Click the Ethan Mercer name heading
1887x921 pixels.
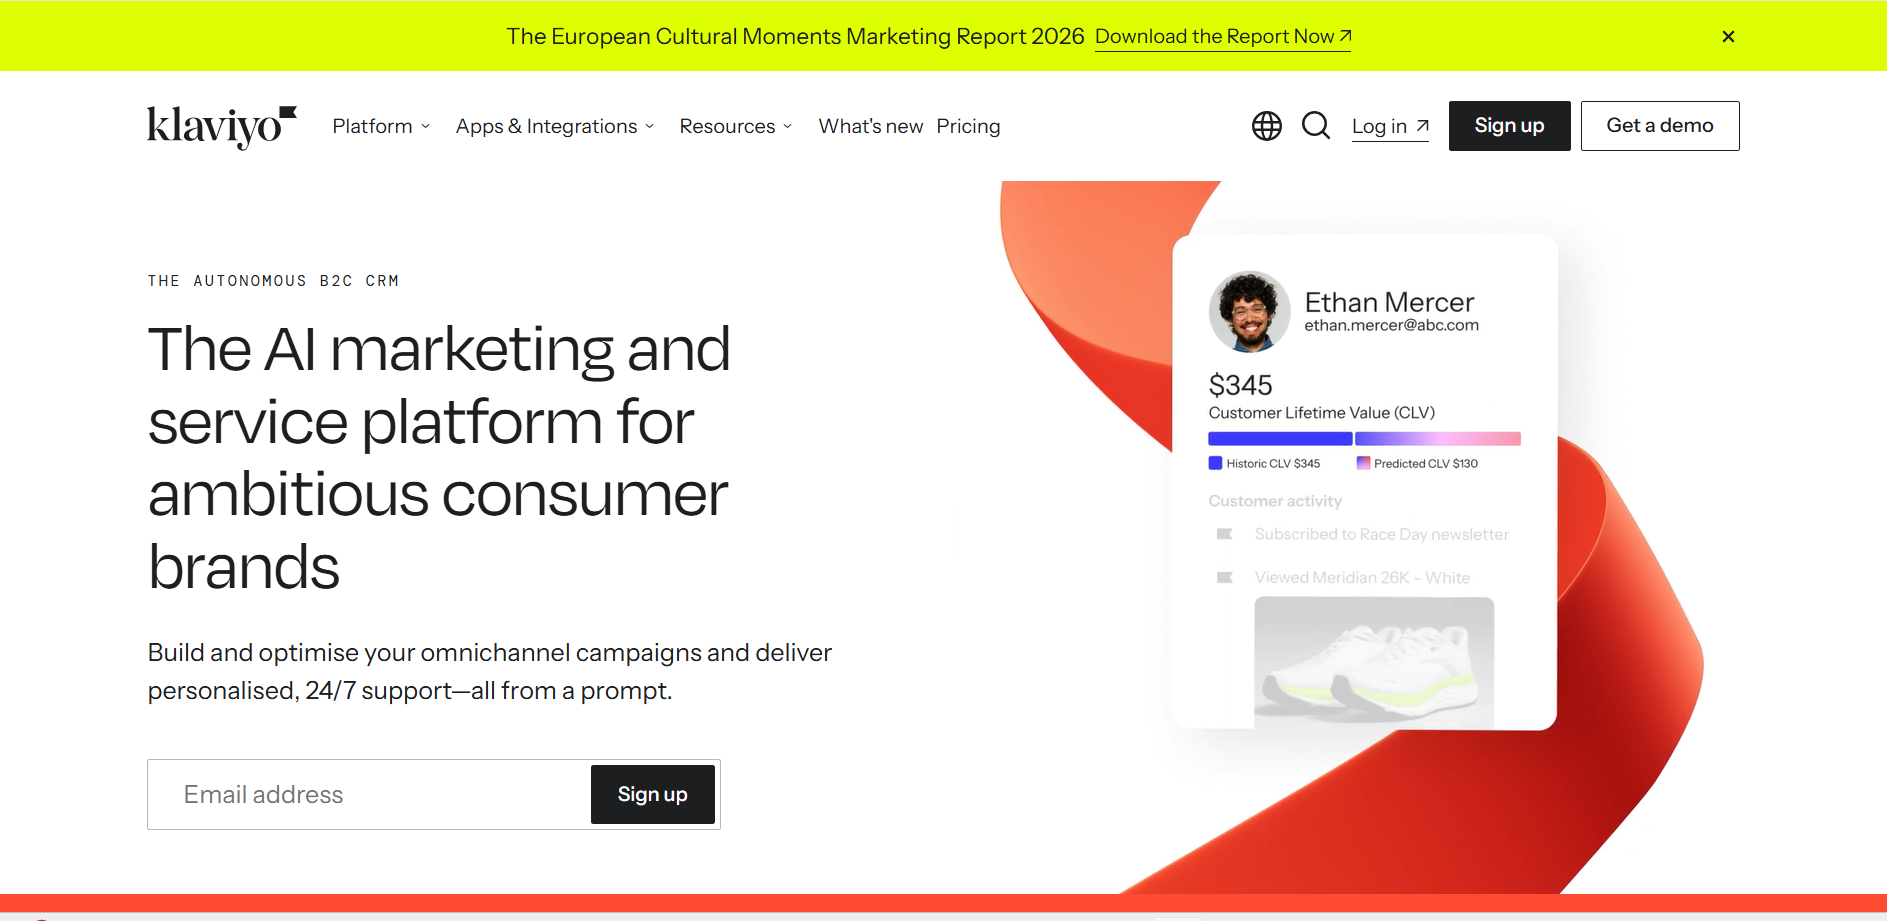1389,302
